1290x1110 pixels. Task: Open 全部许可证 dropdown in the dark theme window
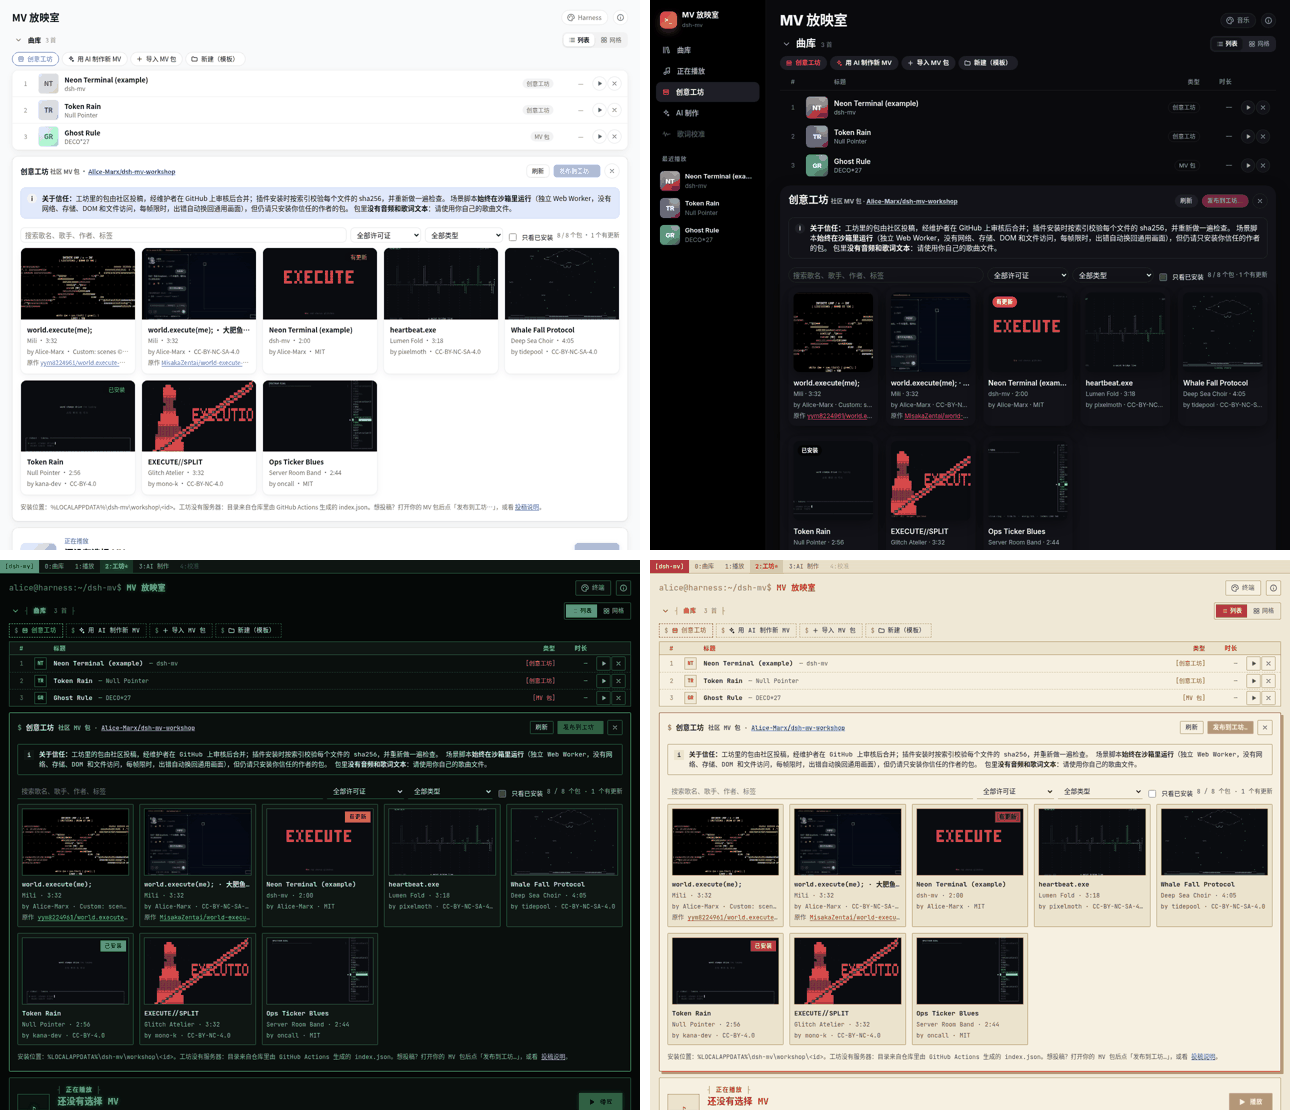point(1029,275)
